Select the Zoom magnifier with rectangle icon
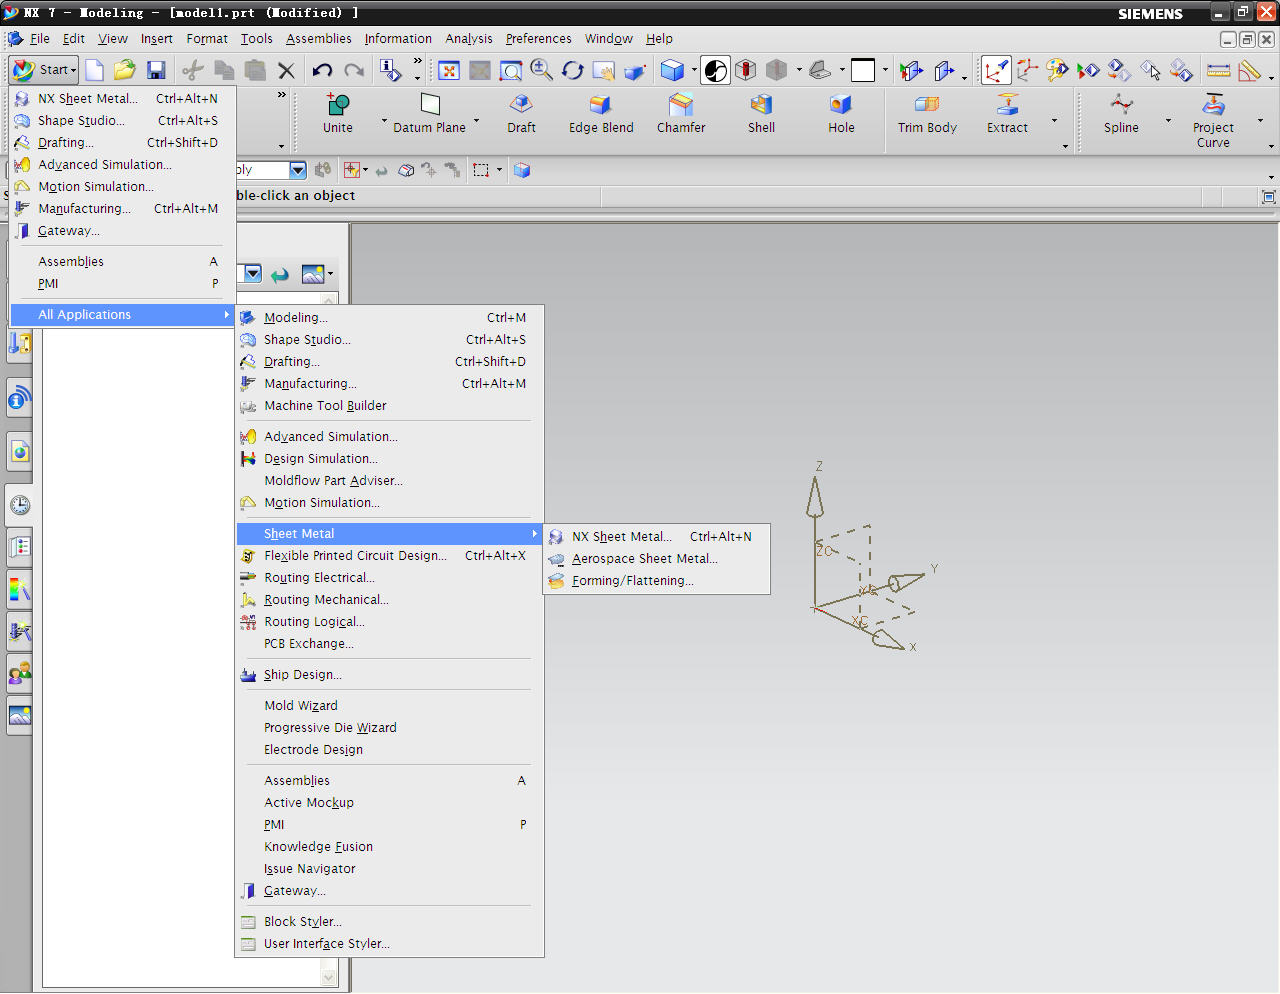This screenshot has width=1280, height=994. coord(511,70)
